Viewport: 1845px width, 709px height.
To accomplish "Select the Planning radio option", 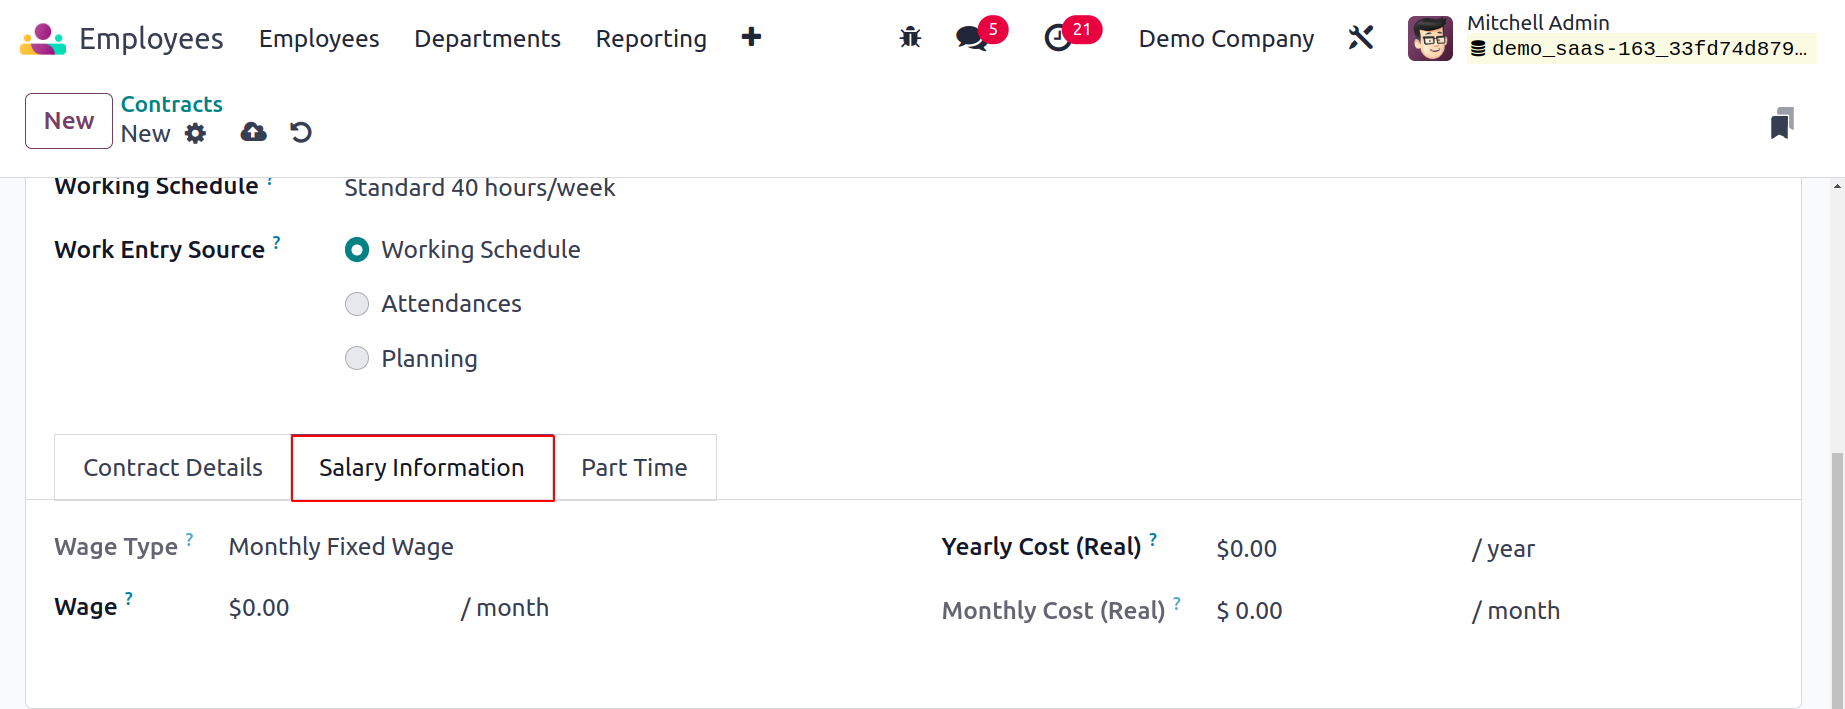I will coord(357,358).
